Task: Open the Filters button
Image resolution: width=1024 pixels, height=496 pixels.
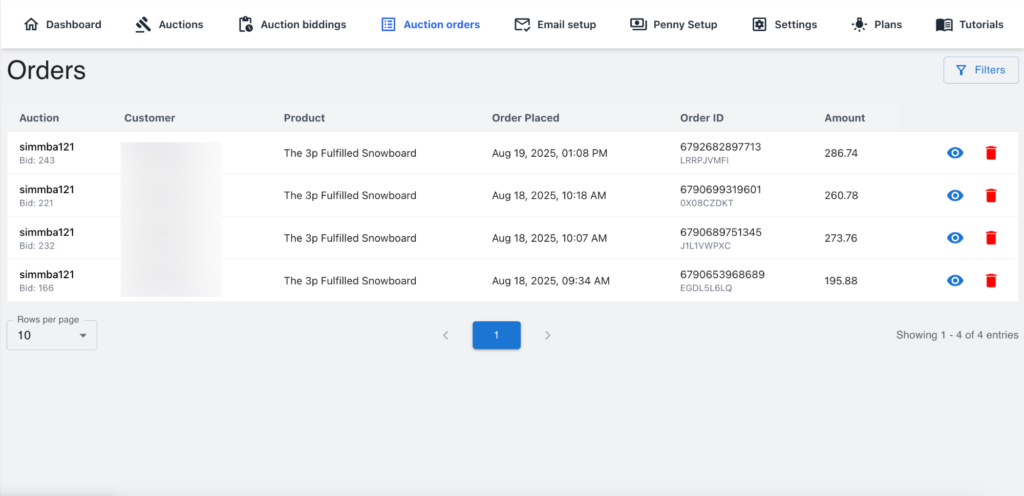Action: 980,70
